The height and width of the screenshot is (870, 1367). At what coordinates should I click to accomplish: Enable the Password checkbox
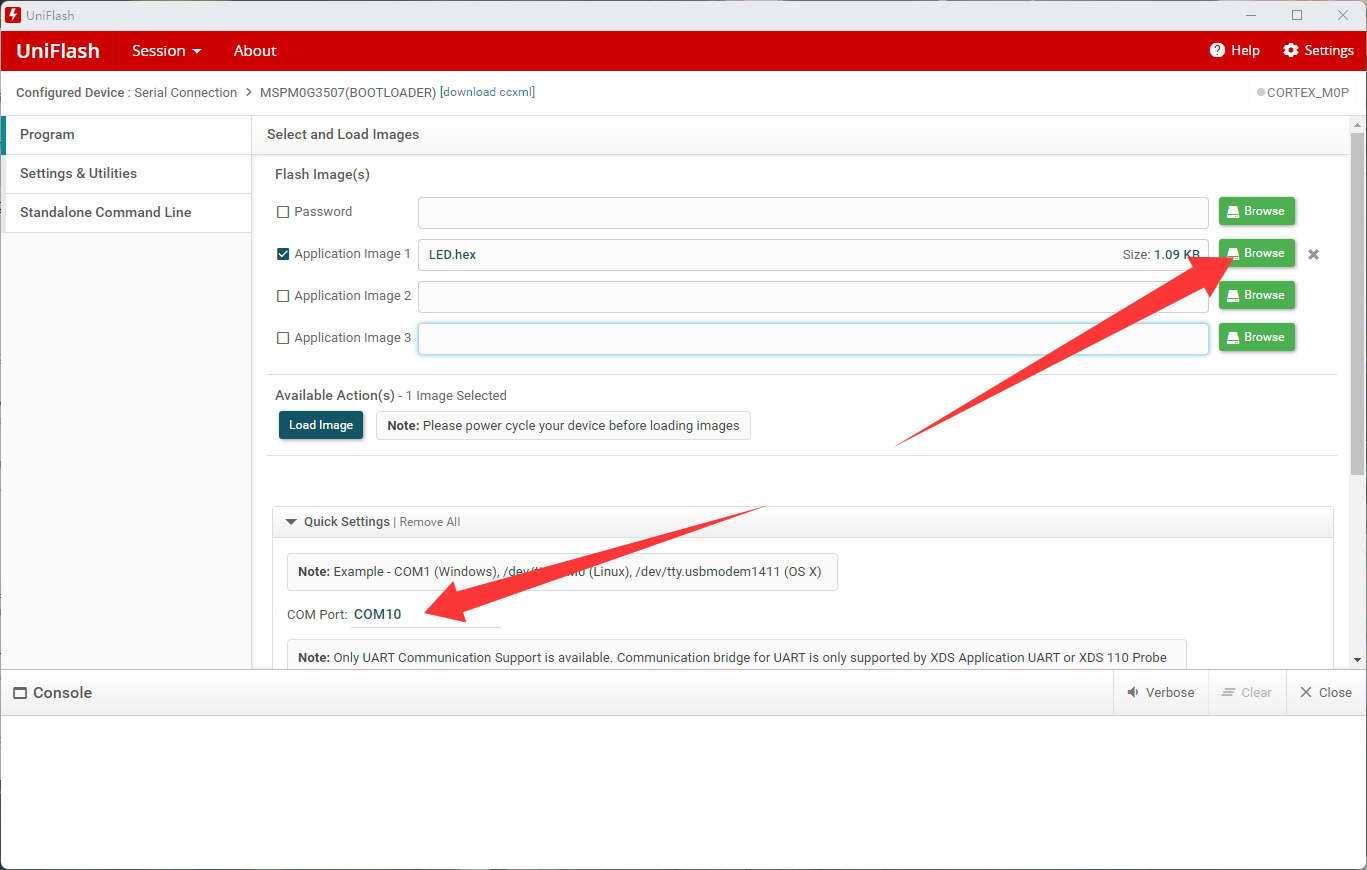pyautogui.click(x=283, y=212)
